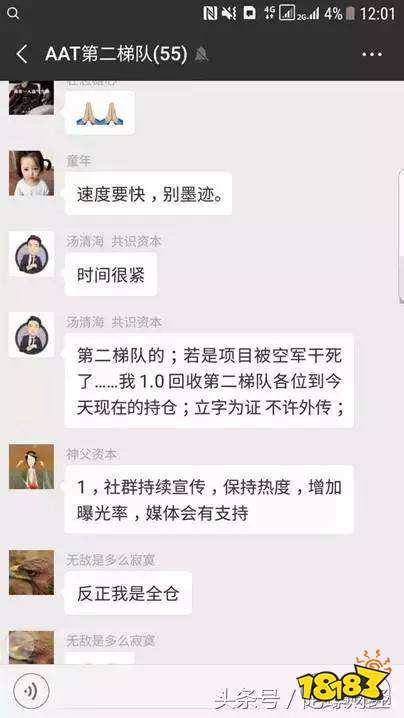This screenshot has height=718, width=404.
Task: Tap the voice message icon at bottom
Action: click(x=31, y=691)
